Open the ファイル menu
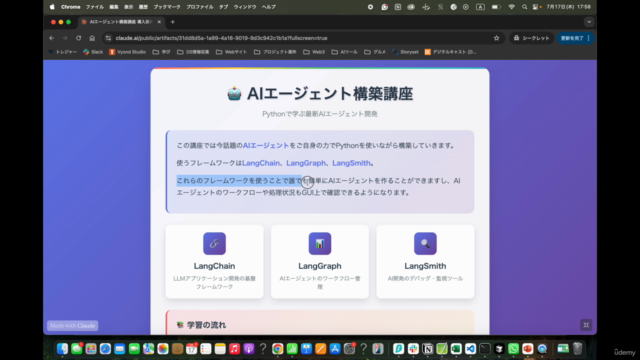640x360 pixels. click(95, 7)
